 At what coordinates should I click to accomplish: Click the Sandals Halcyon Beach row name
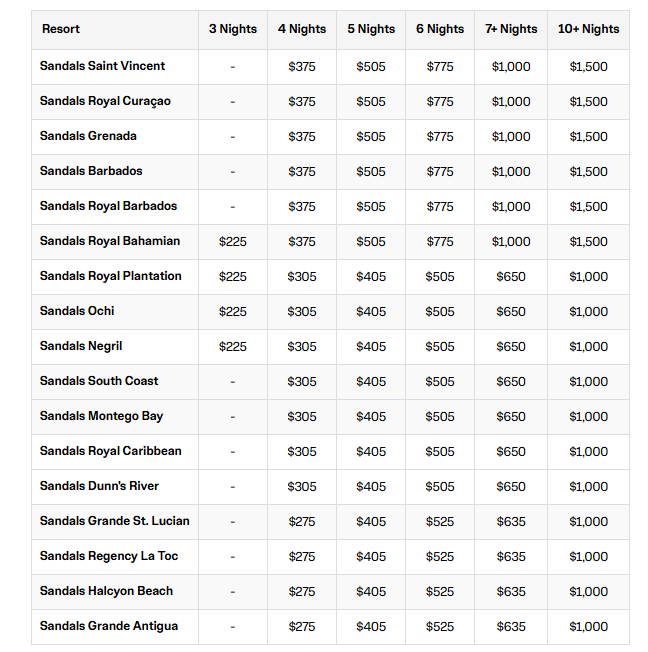[106, 591]
